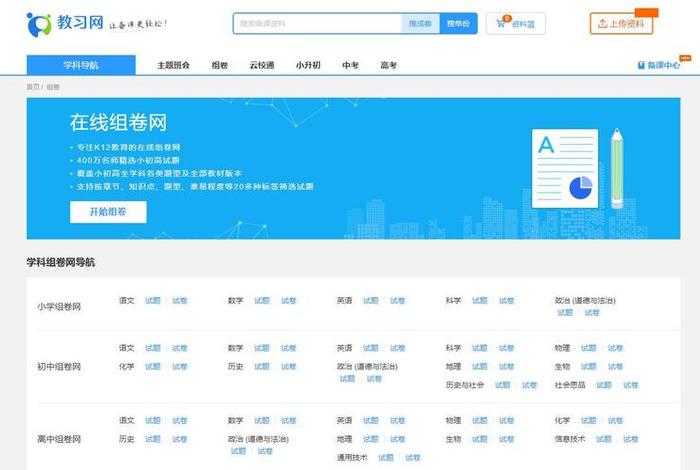Click the 资料篮 button label
The width and height of the screenshot is (700, 470).
point(523,24)
